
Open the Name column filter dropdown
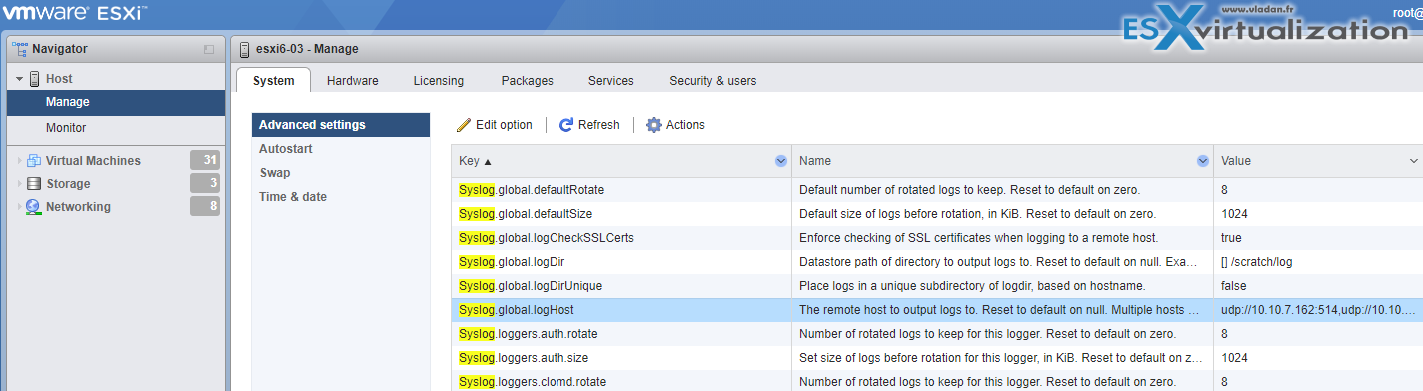pyautogui.click(x=1203, y=161)
